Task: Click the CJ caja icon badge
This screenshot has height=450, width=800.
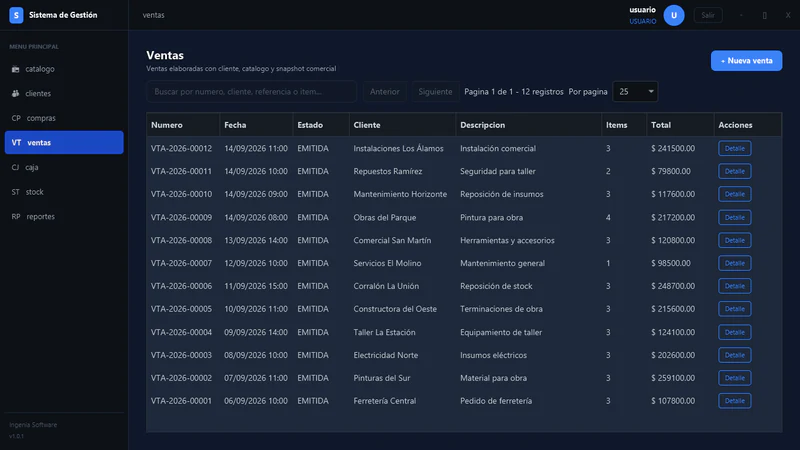Action: point(15,167)
